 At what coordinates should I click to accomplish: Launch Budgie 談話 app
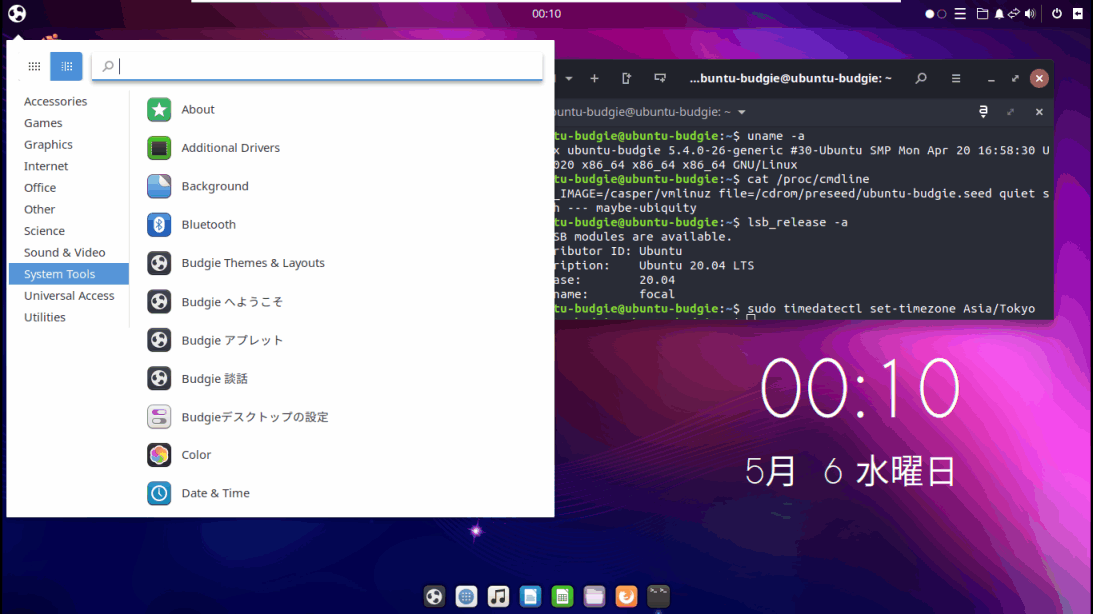(342, 378)
